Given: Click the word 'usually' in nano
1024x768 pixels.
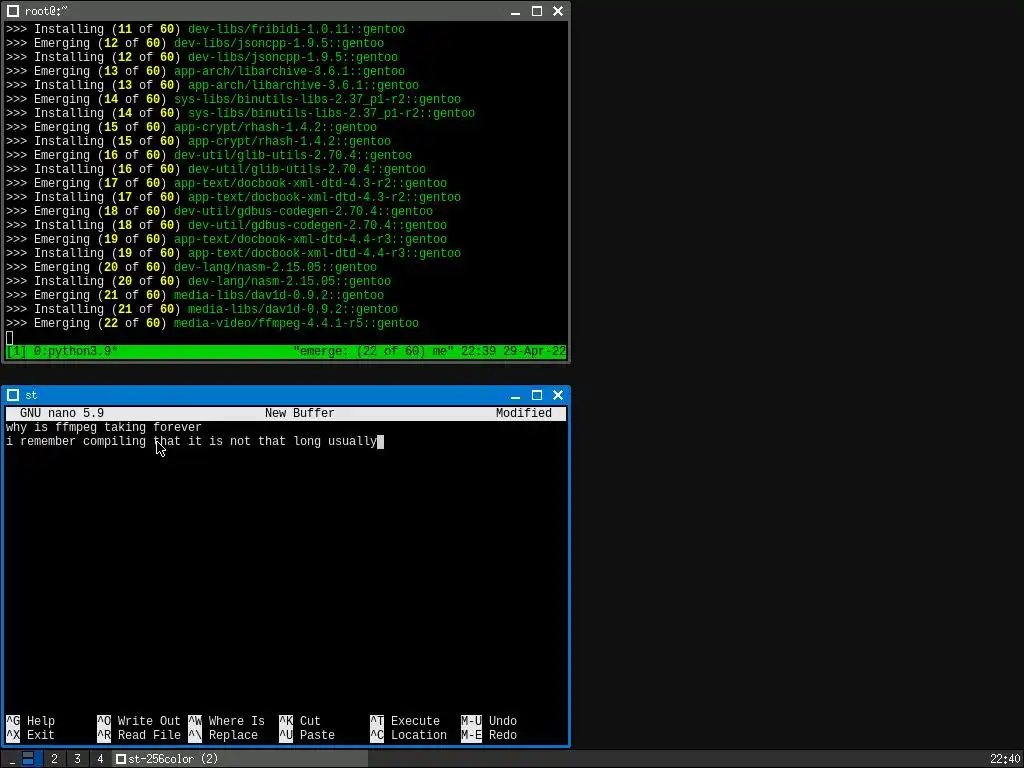Looking at the screenshot, I should click(353, 441).
